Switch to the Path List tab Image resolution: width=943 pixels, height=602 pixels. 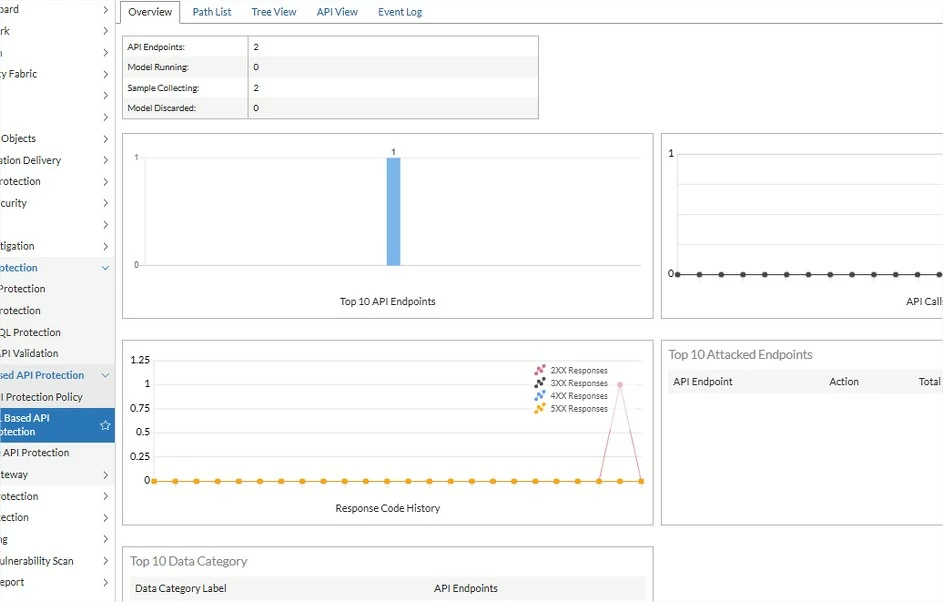212,12
